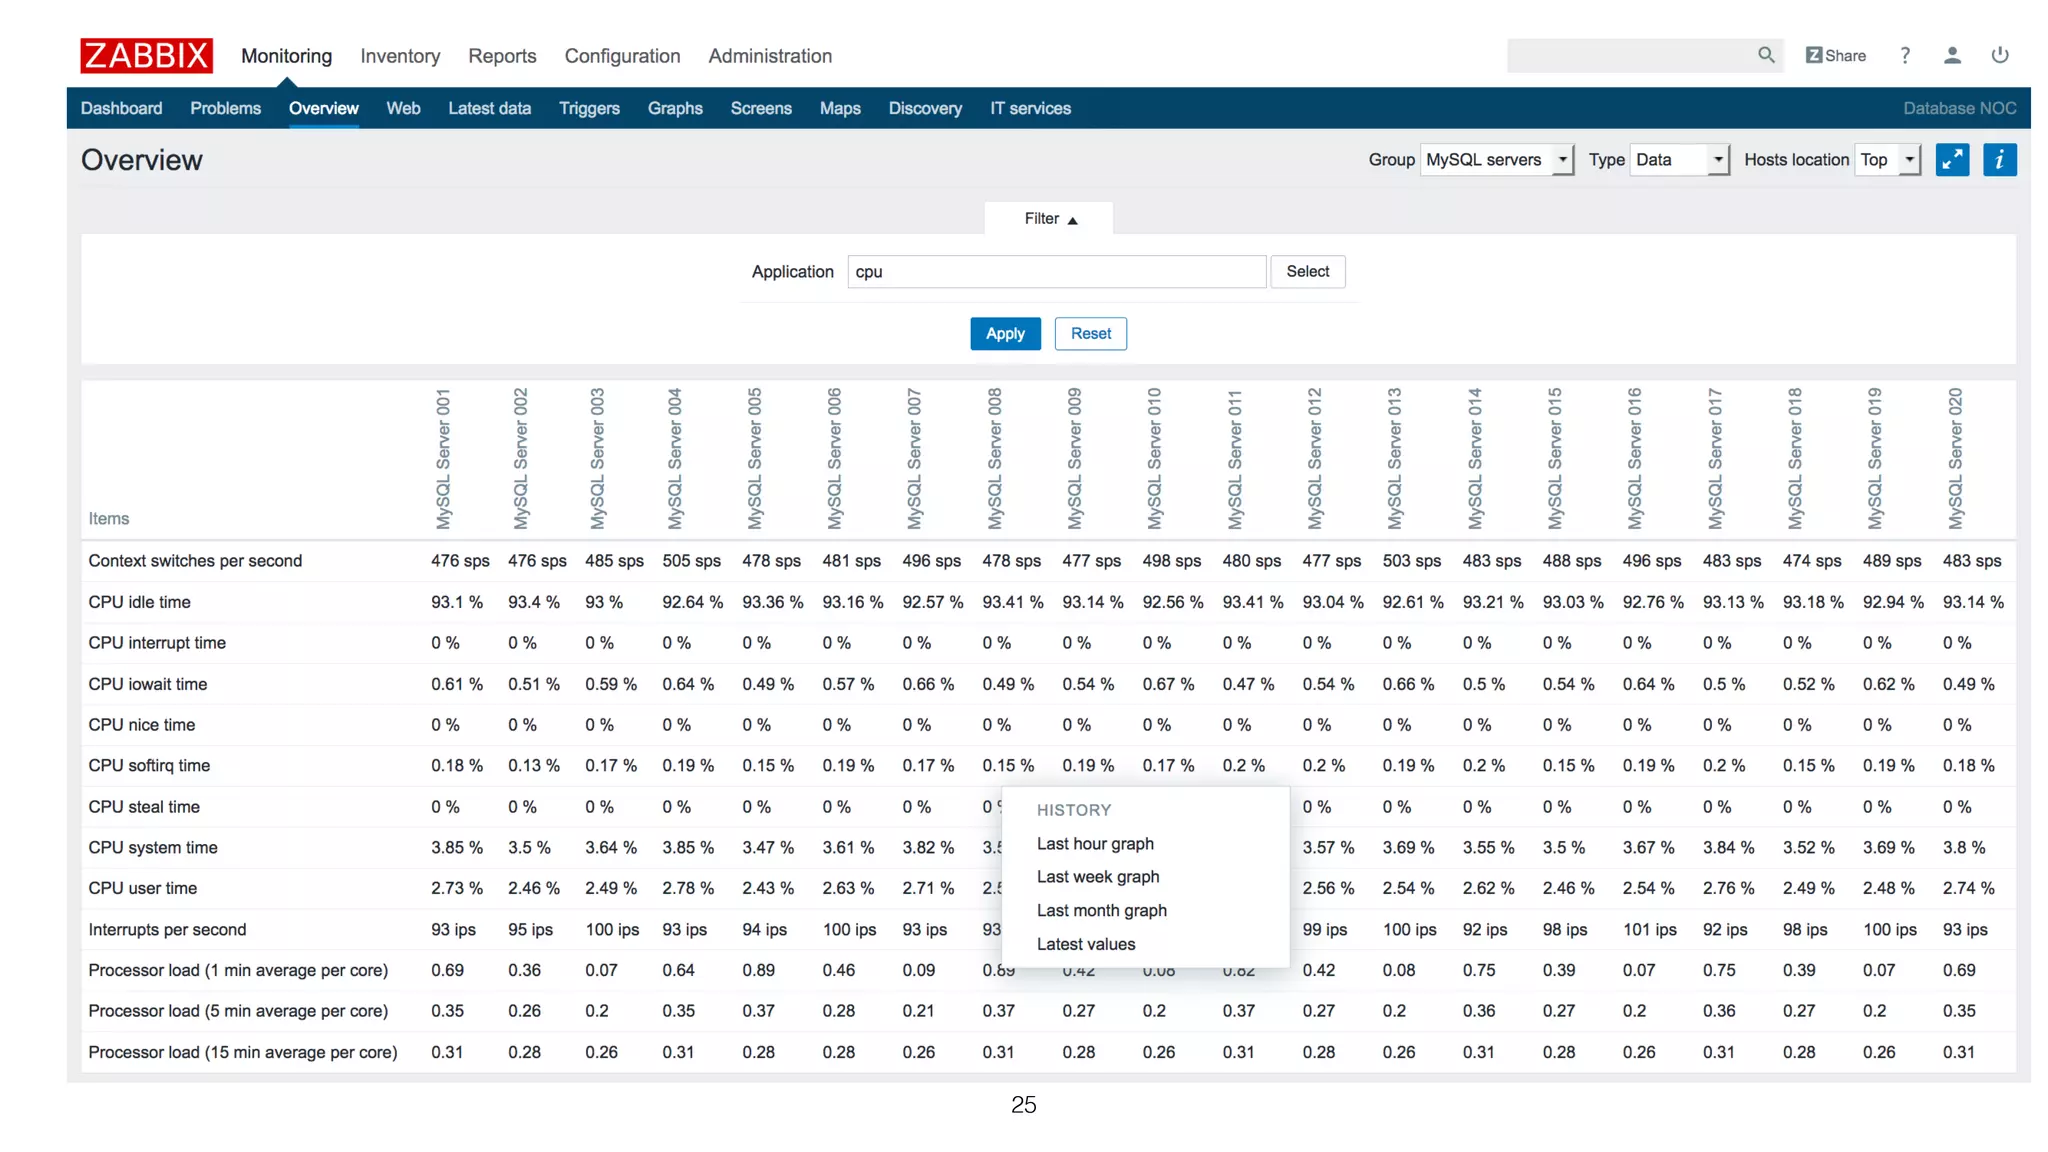The image size is (2048, 1152).
Task: Open the user profile icon
Action: click(1952, 56)
